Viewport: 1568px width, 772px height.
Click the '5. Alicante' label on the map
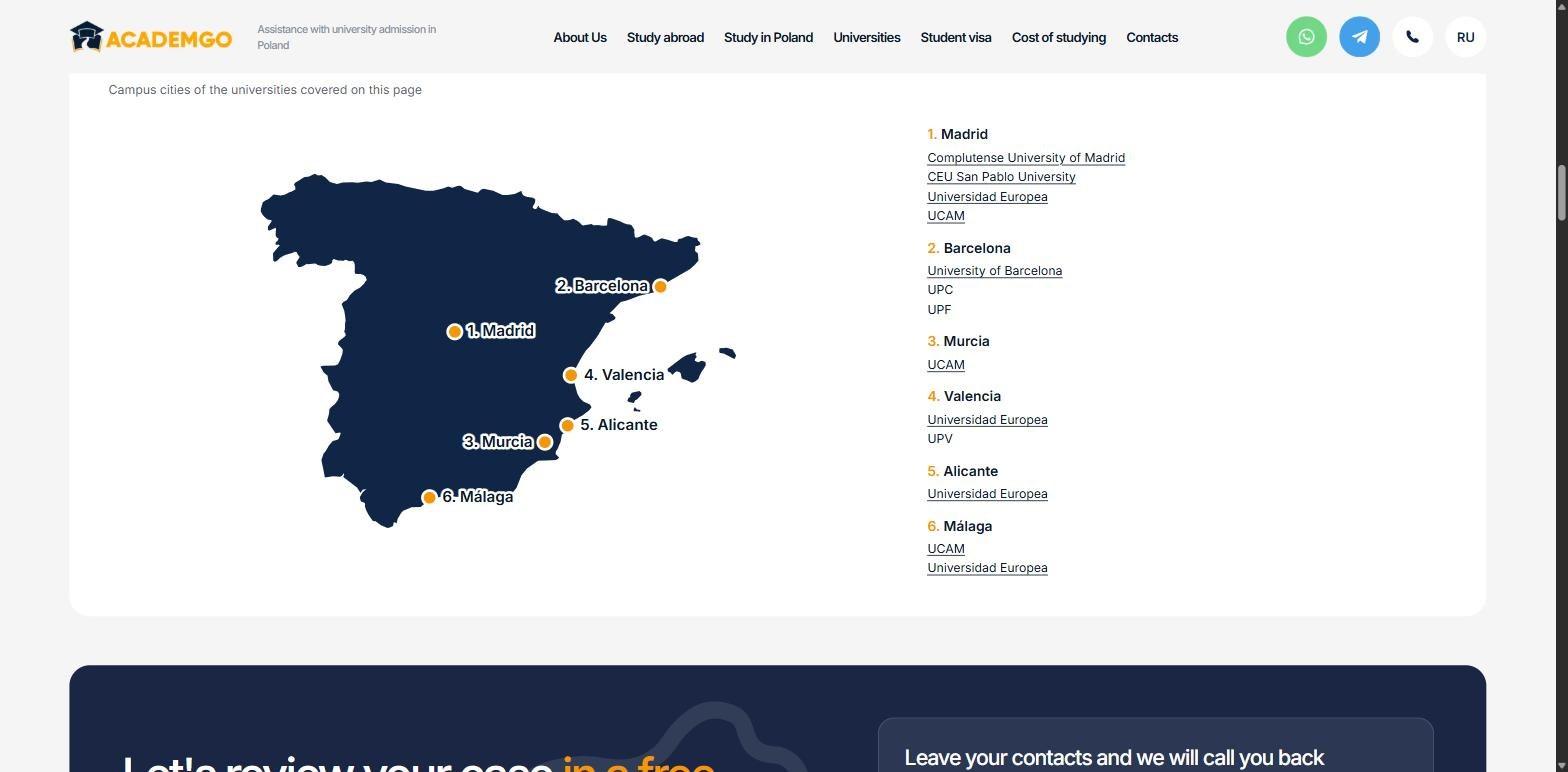point(619,425)
